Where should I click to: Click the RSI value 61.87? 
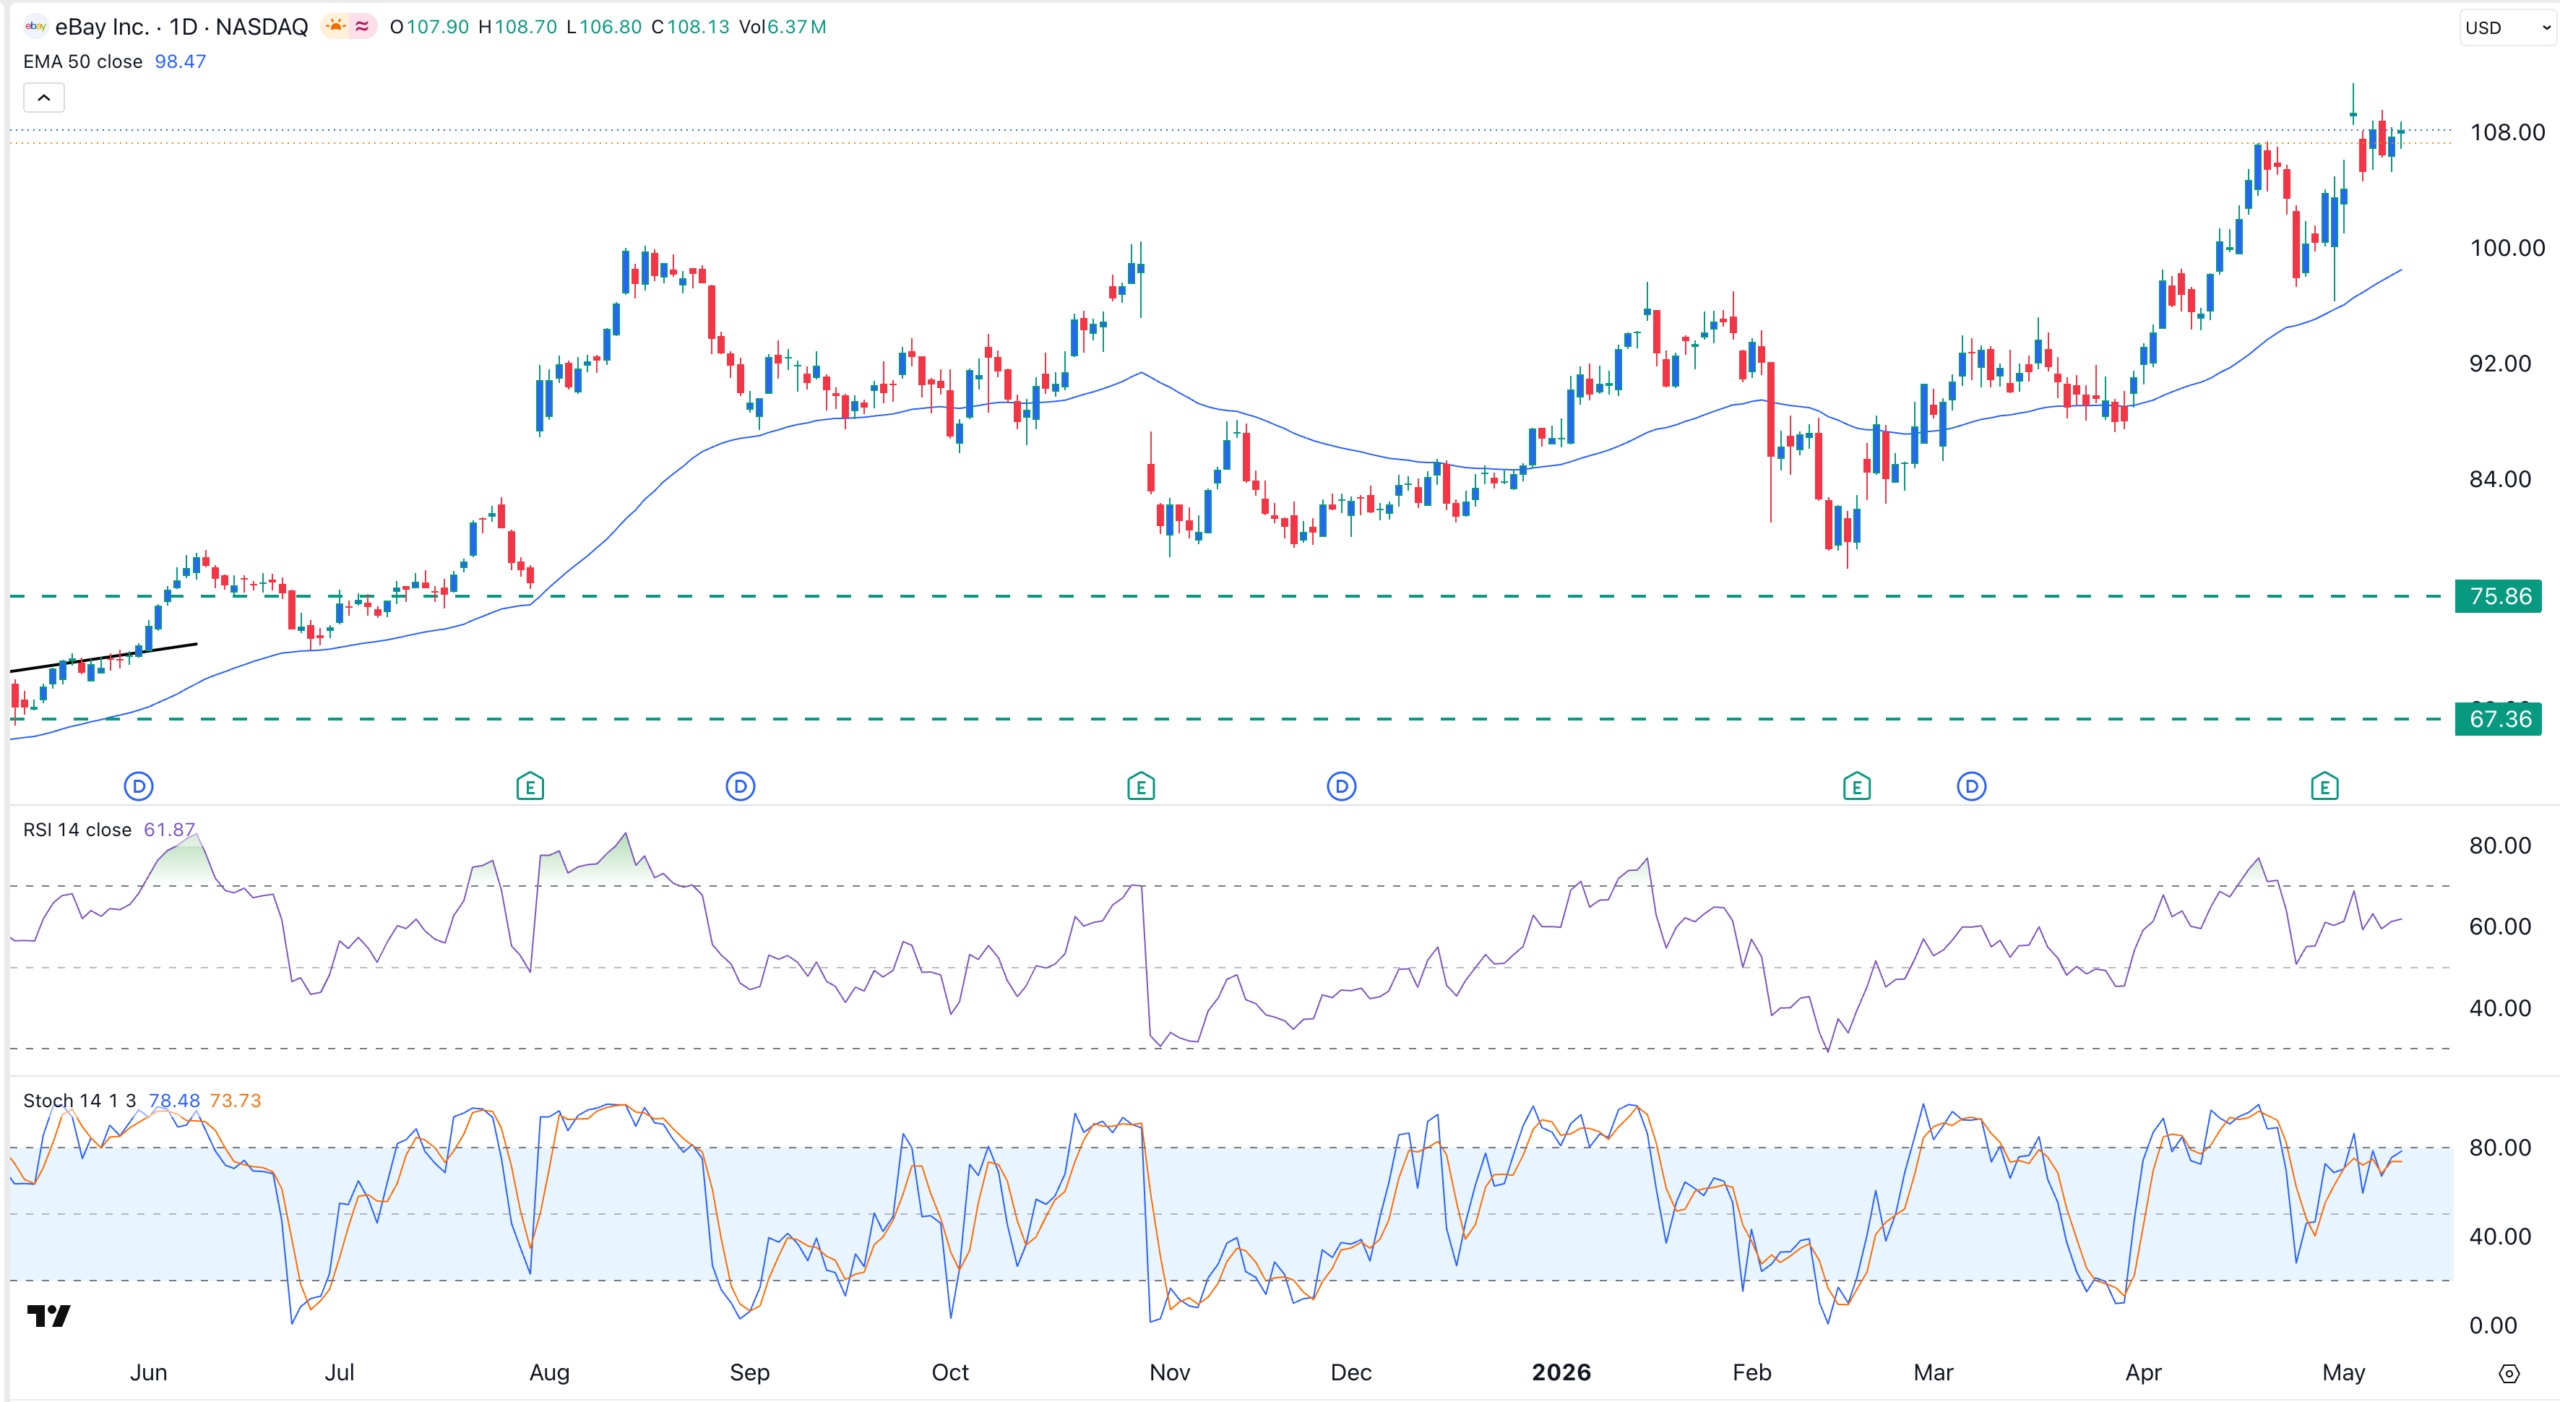[x=170, y=830]
